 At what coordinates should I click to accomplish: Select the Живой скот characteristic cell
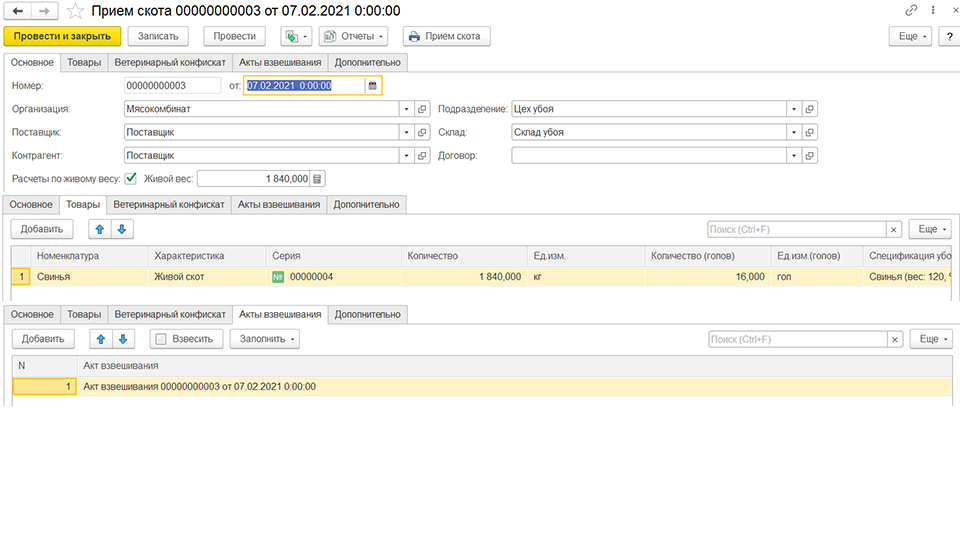(207, 277)
